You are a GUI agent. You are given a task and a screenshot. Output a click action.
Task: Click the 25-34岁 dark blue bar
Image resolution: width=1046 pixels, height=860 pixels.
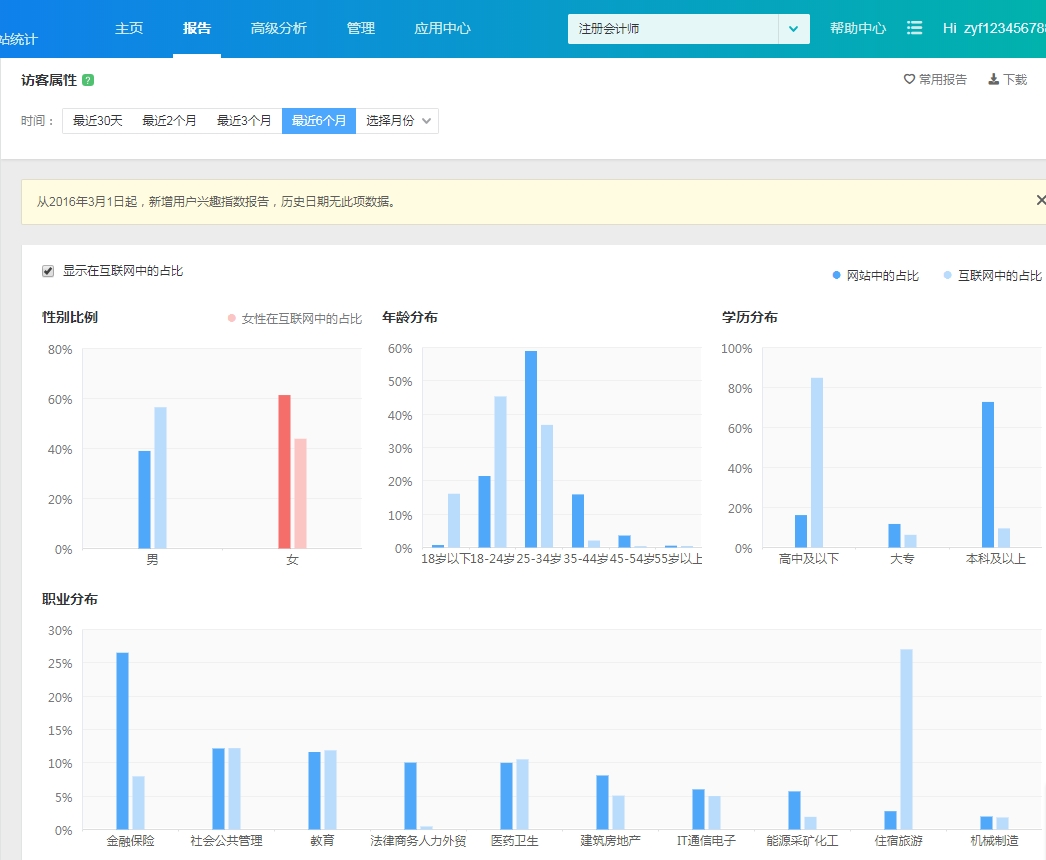(531, 450)
